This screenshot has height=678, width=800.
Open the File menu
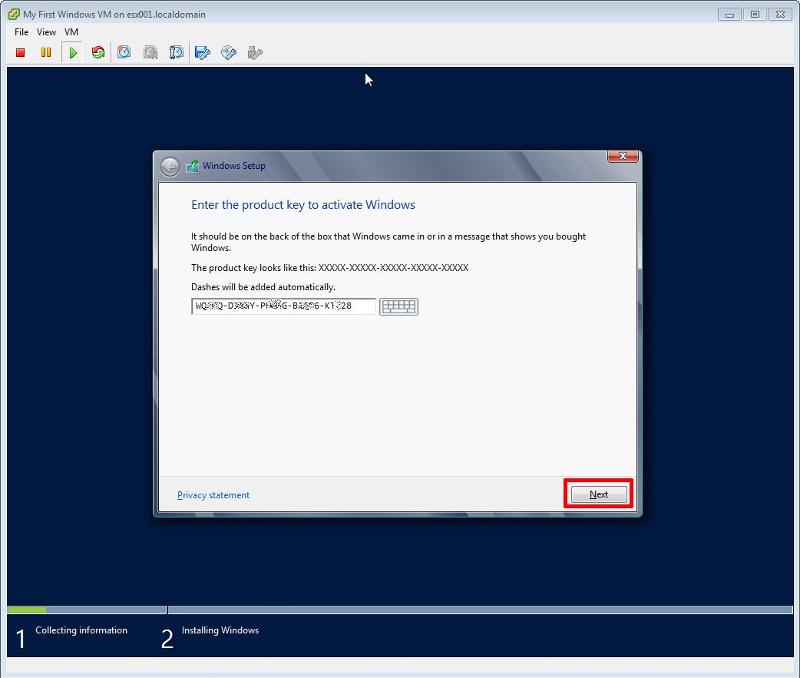tap(21, 32)
